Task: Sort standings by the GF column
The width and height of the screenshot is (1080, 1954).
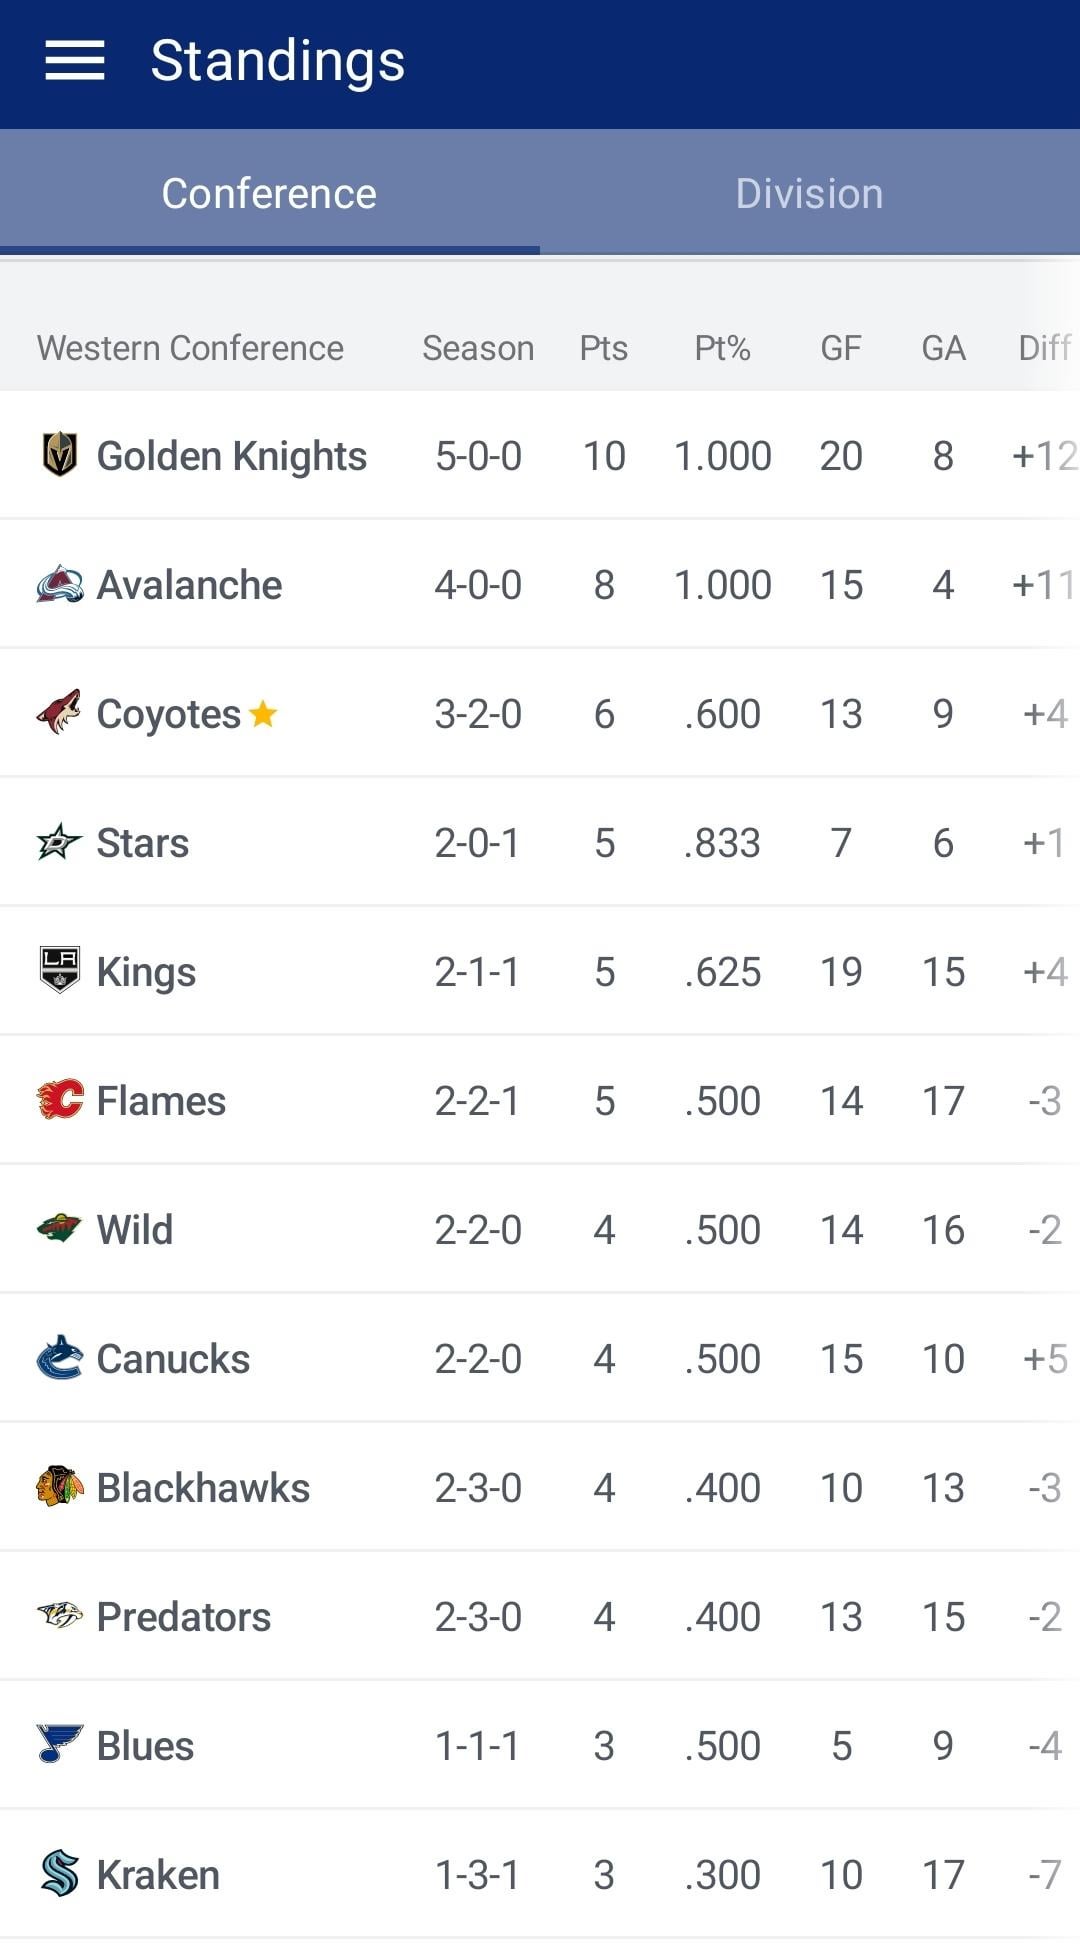Action: 840,348
